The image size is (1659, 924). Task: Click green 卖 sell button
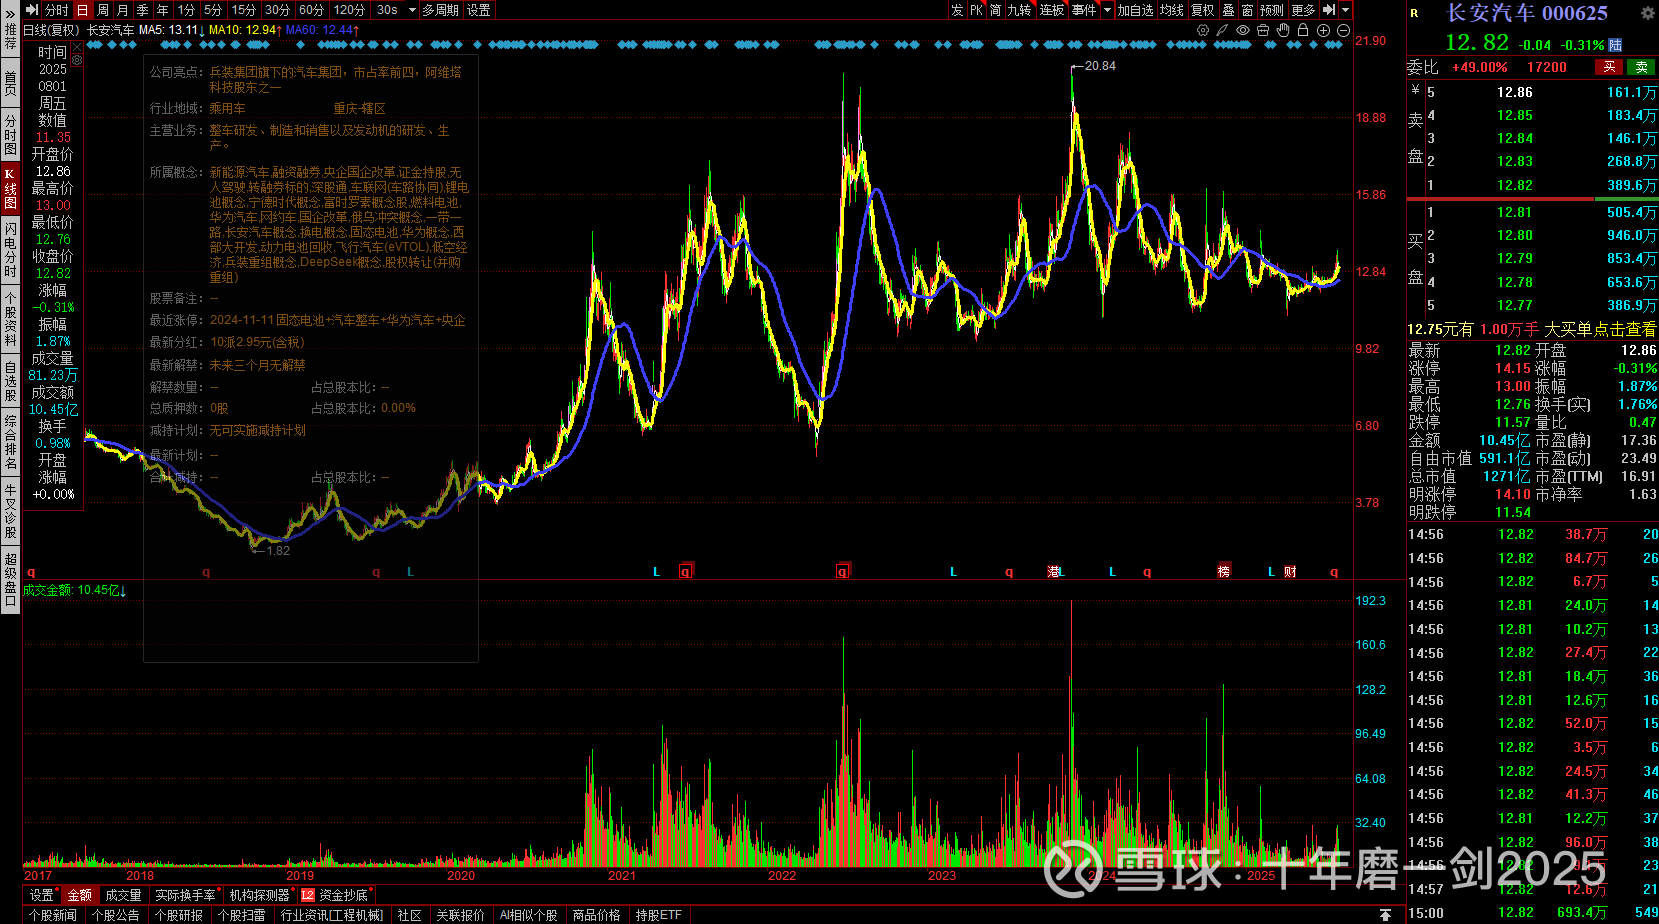1641,67
